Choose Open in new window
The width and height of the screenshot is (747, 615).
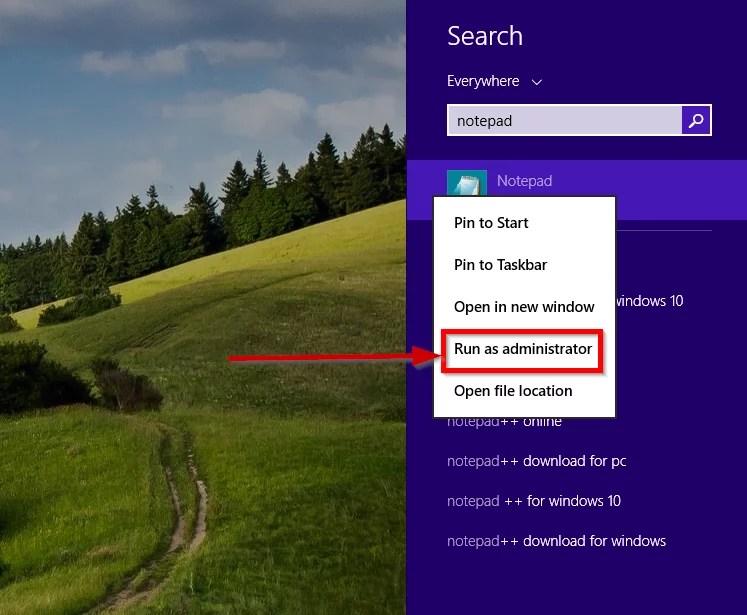tap(524, 307)
